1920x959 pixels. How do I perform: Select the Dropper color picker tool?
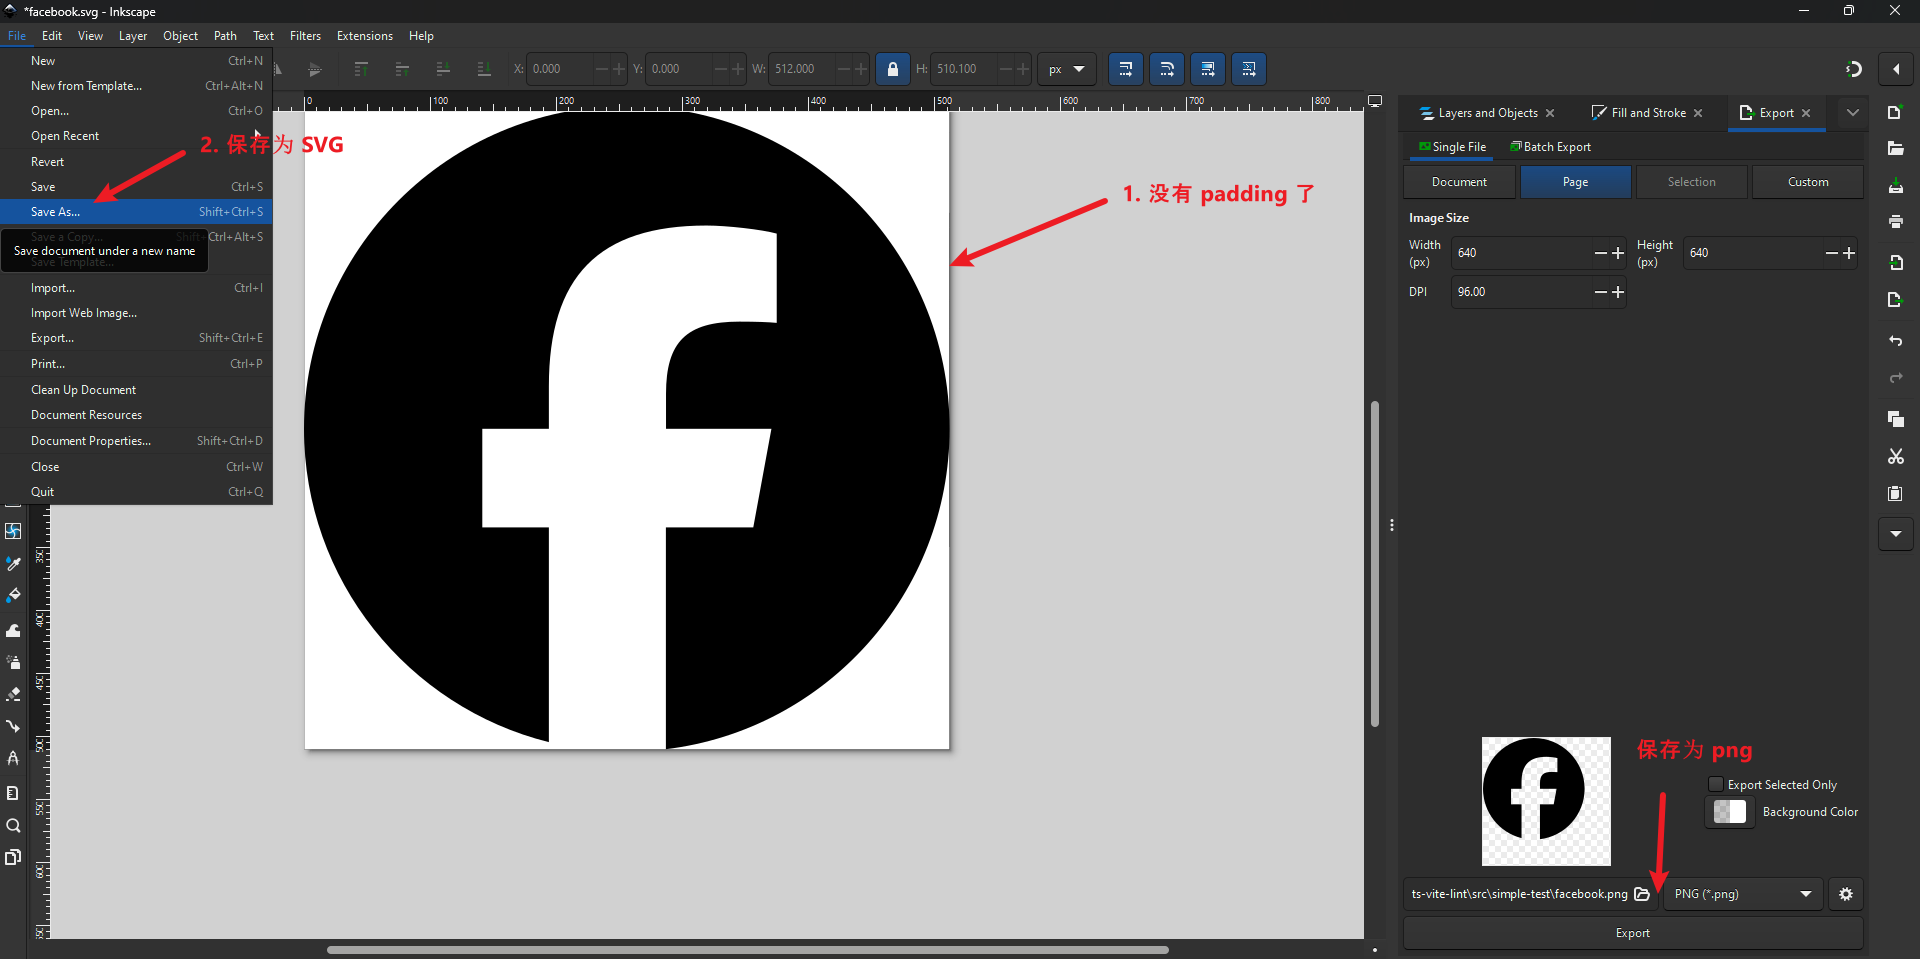pyautogui.click(x=13, y=564)
